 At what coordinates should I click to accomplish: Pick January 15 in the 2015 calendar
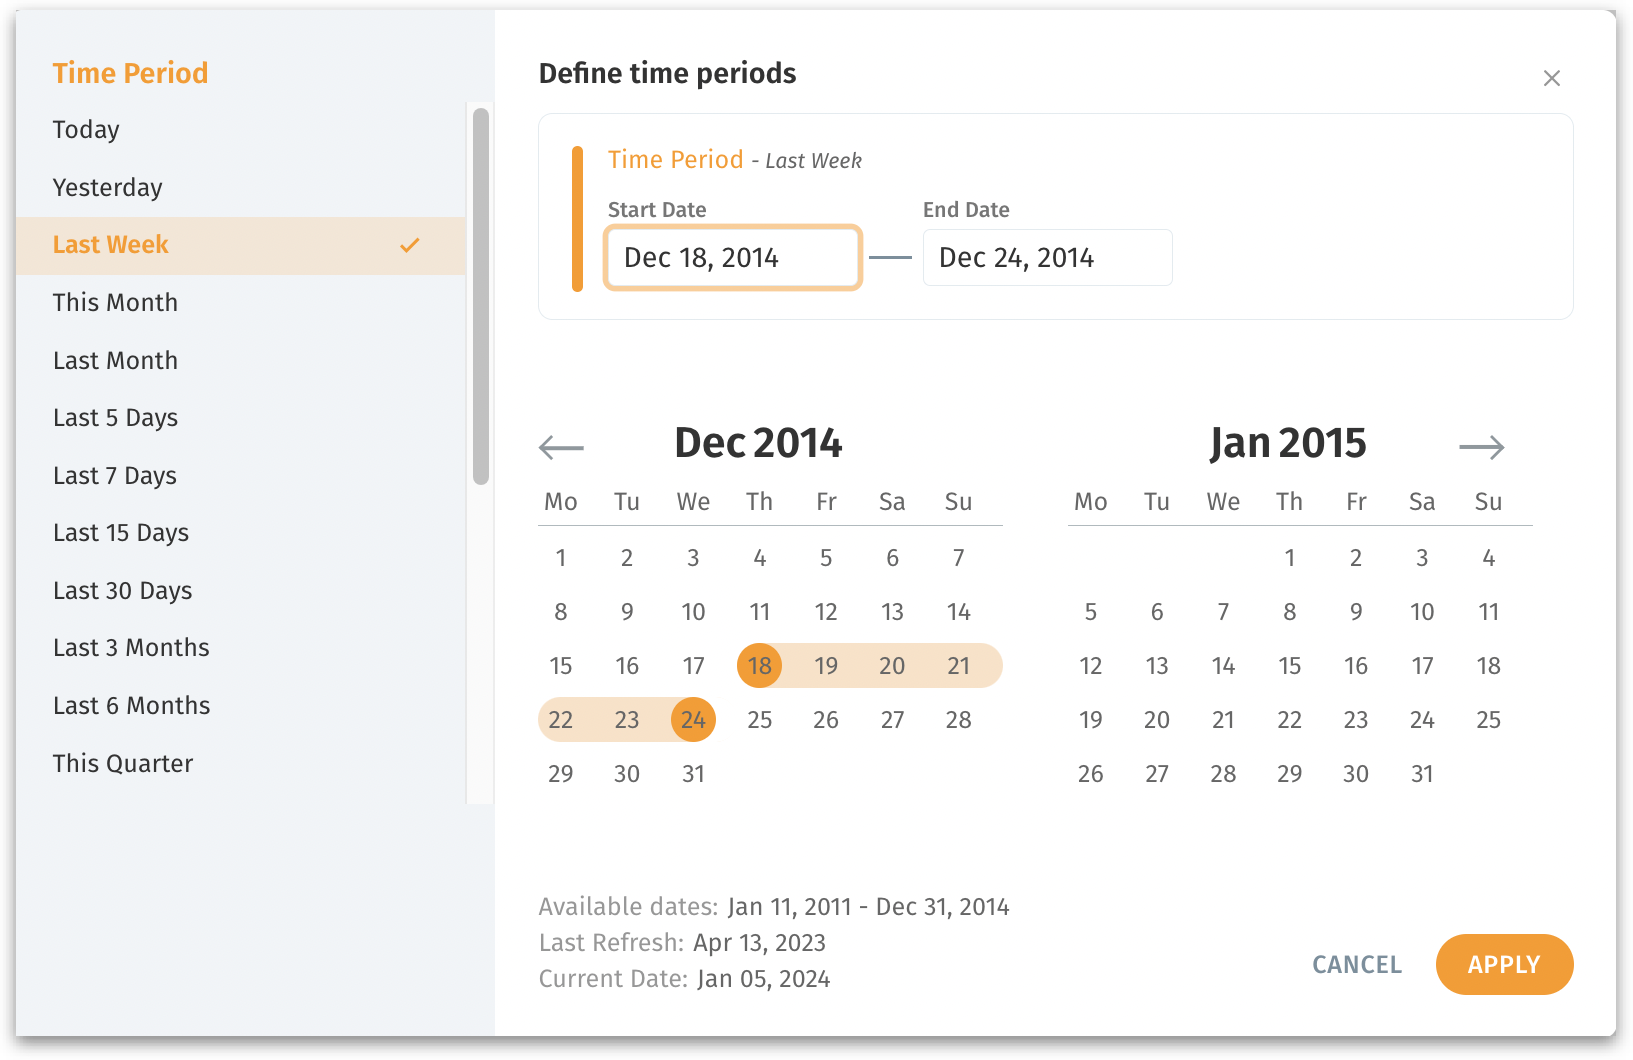(x=1289, y=666)
